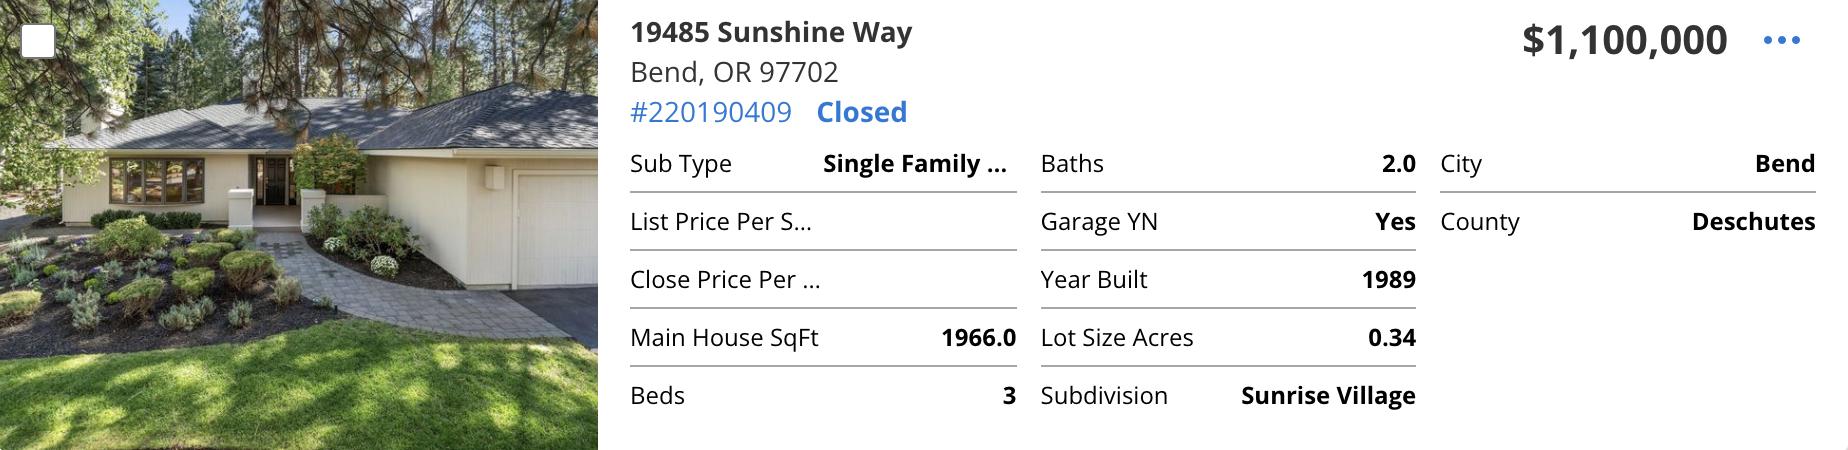This screenshot has width=1848, height=450.
Task: Click the Beds row value 3
Action: (1009, 396)
